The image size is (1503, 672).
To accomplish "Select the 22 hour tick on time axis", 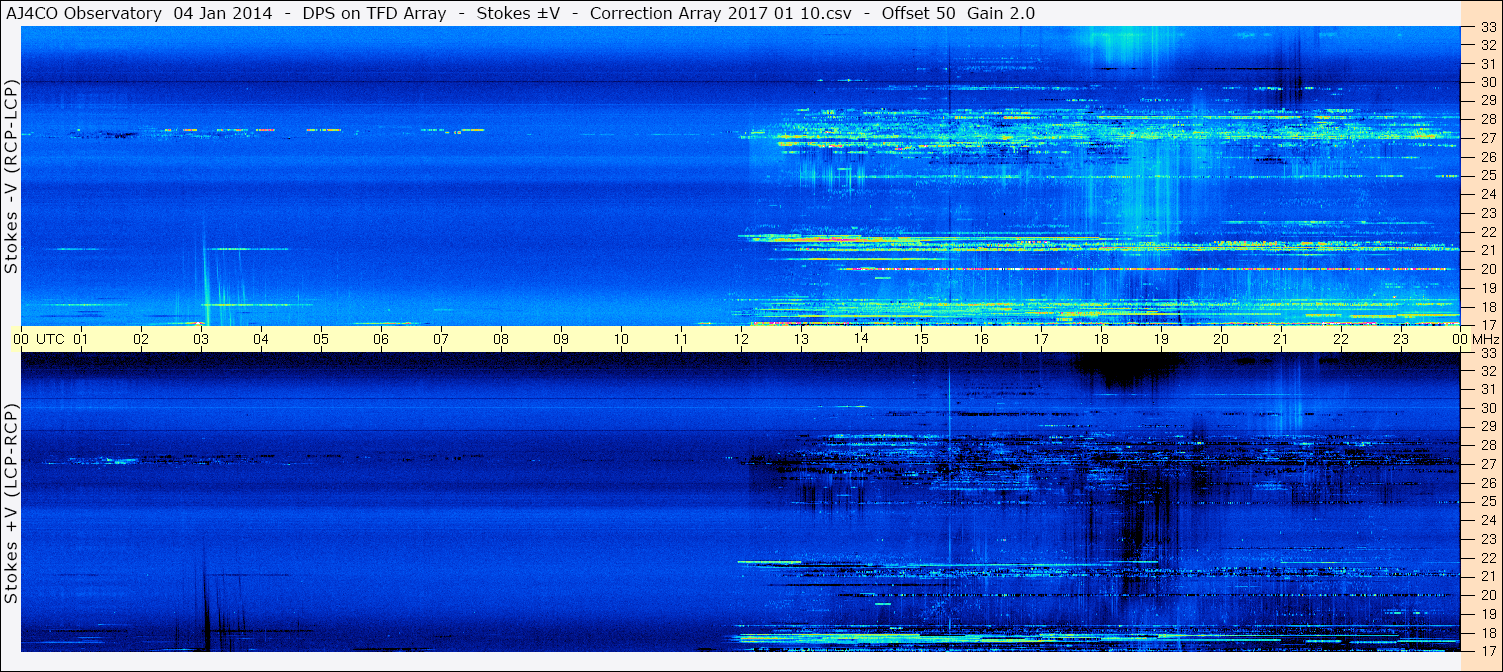I will click(x=1341, y=339).
